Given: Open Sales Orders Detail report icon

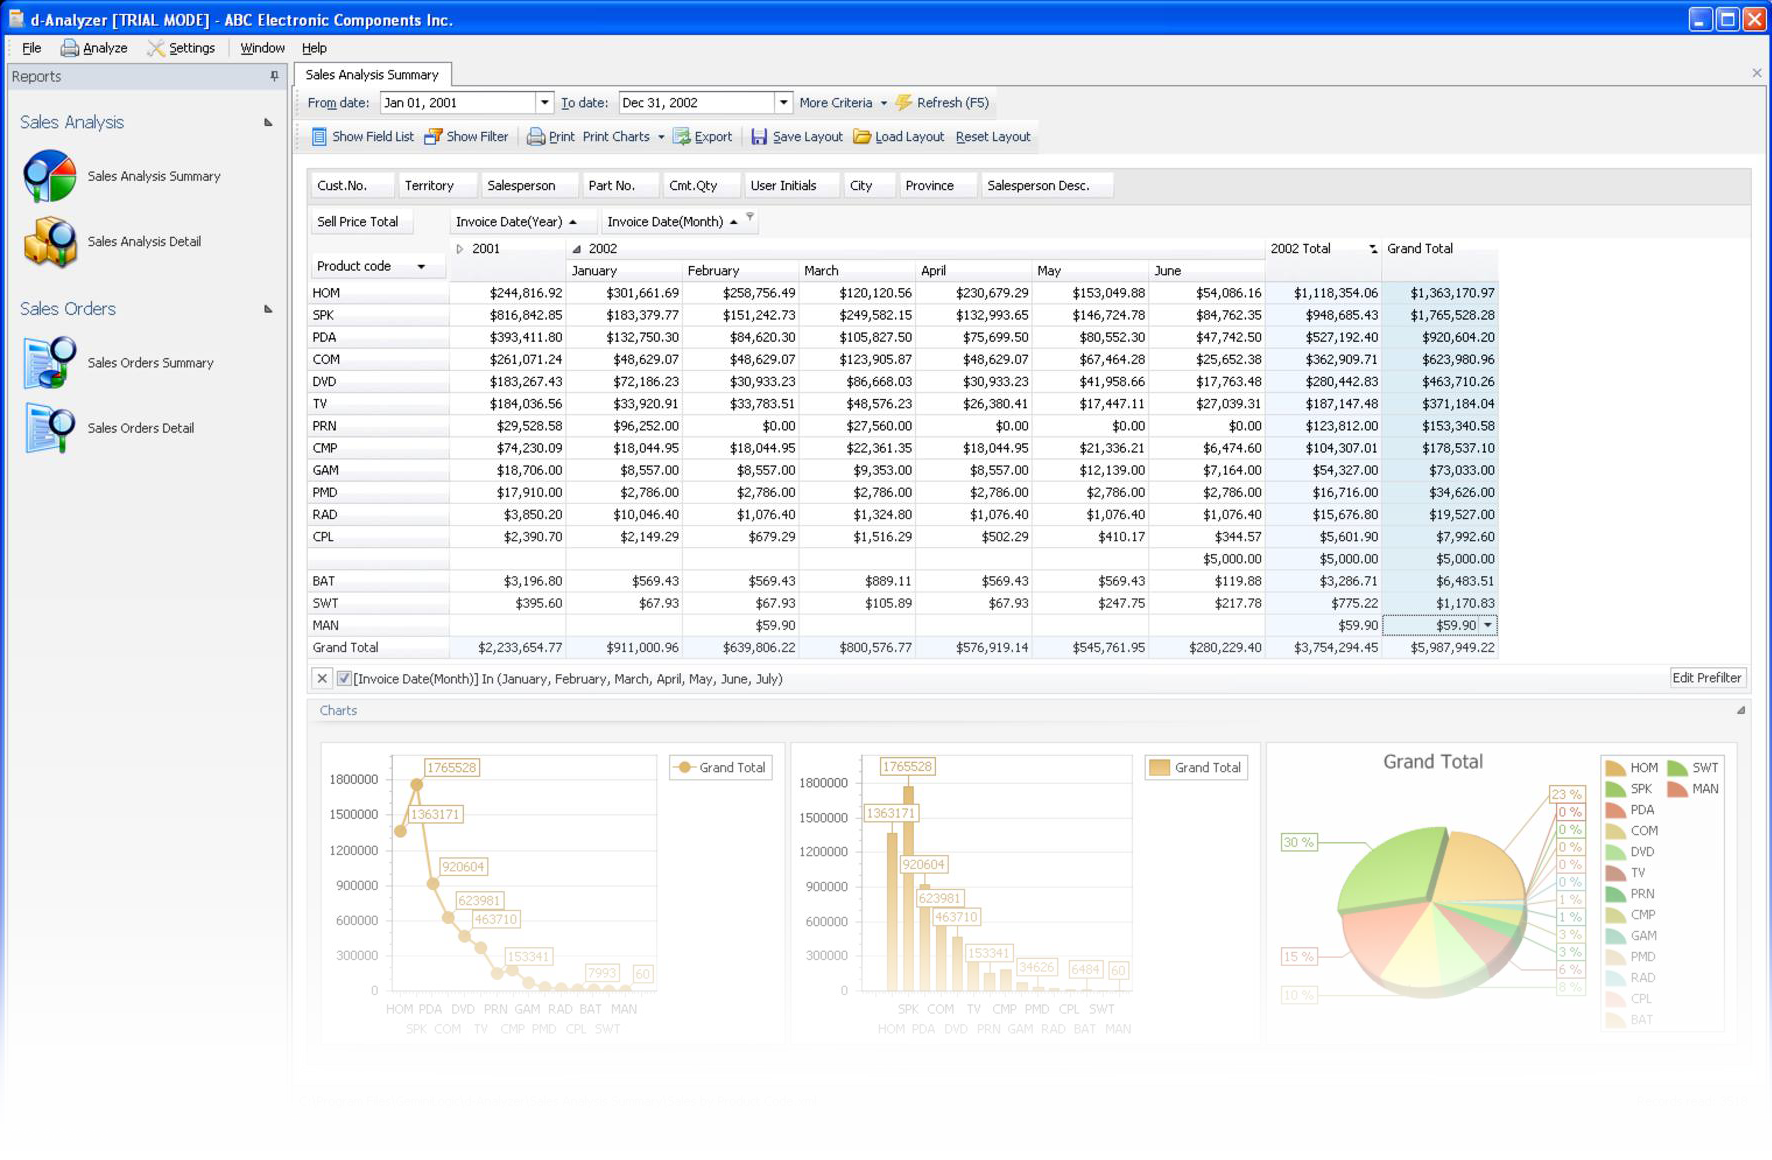Looking at the screenshot, I should click(50, 428).
